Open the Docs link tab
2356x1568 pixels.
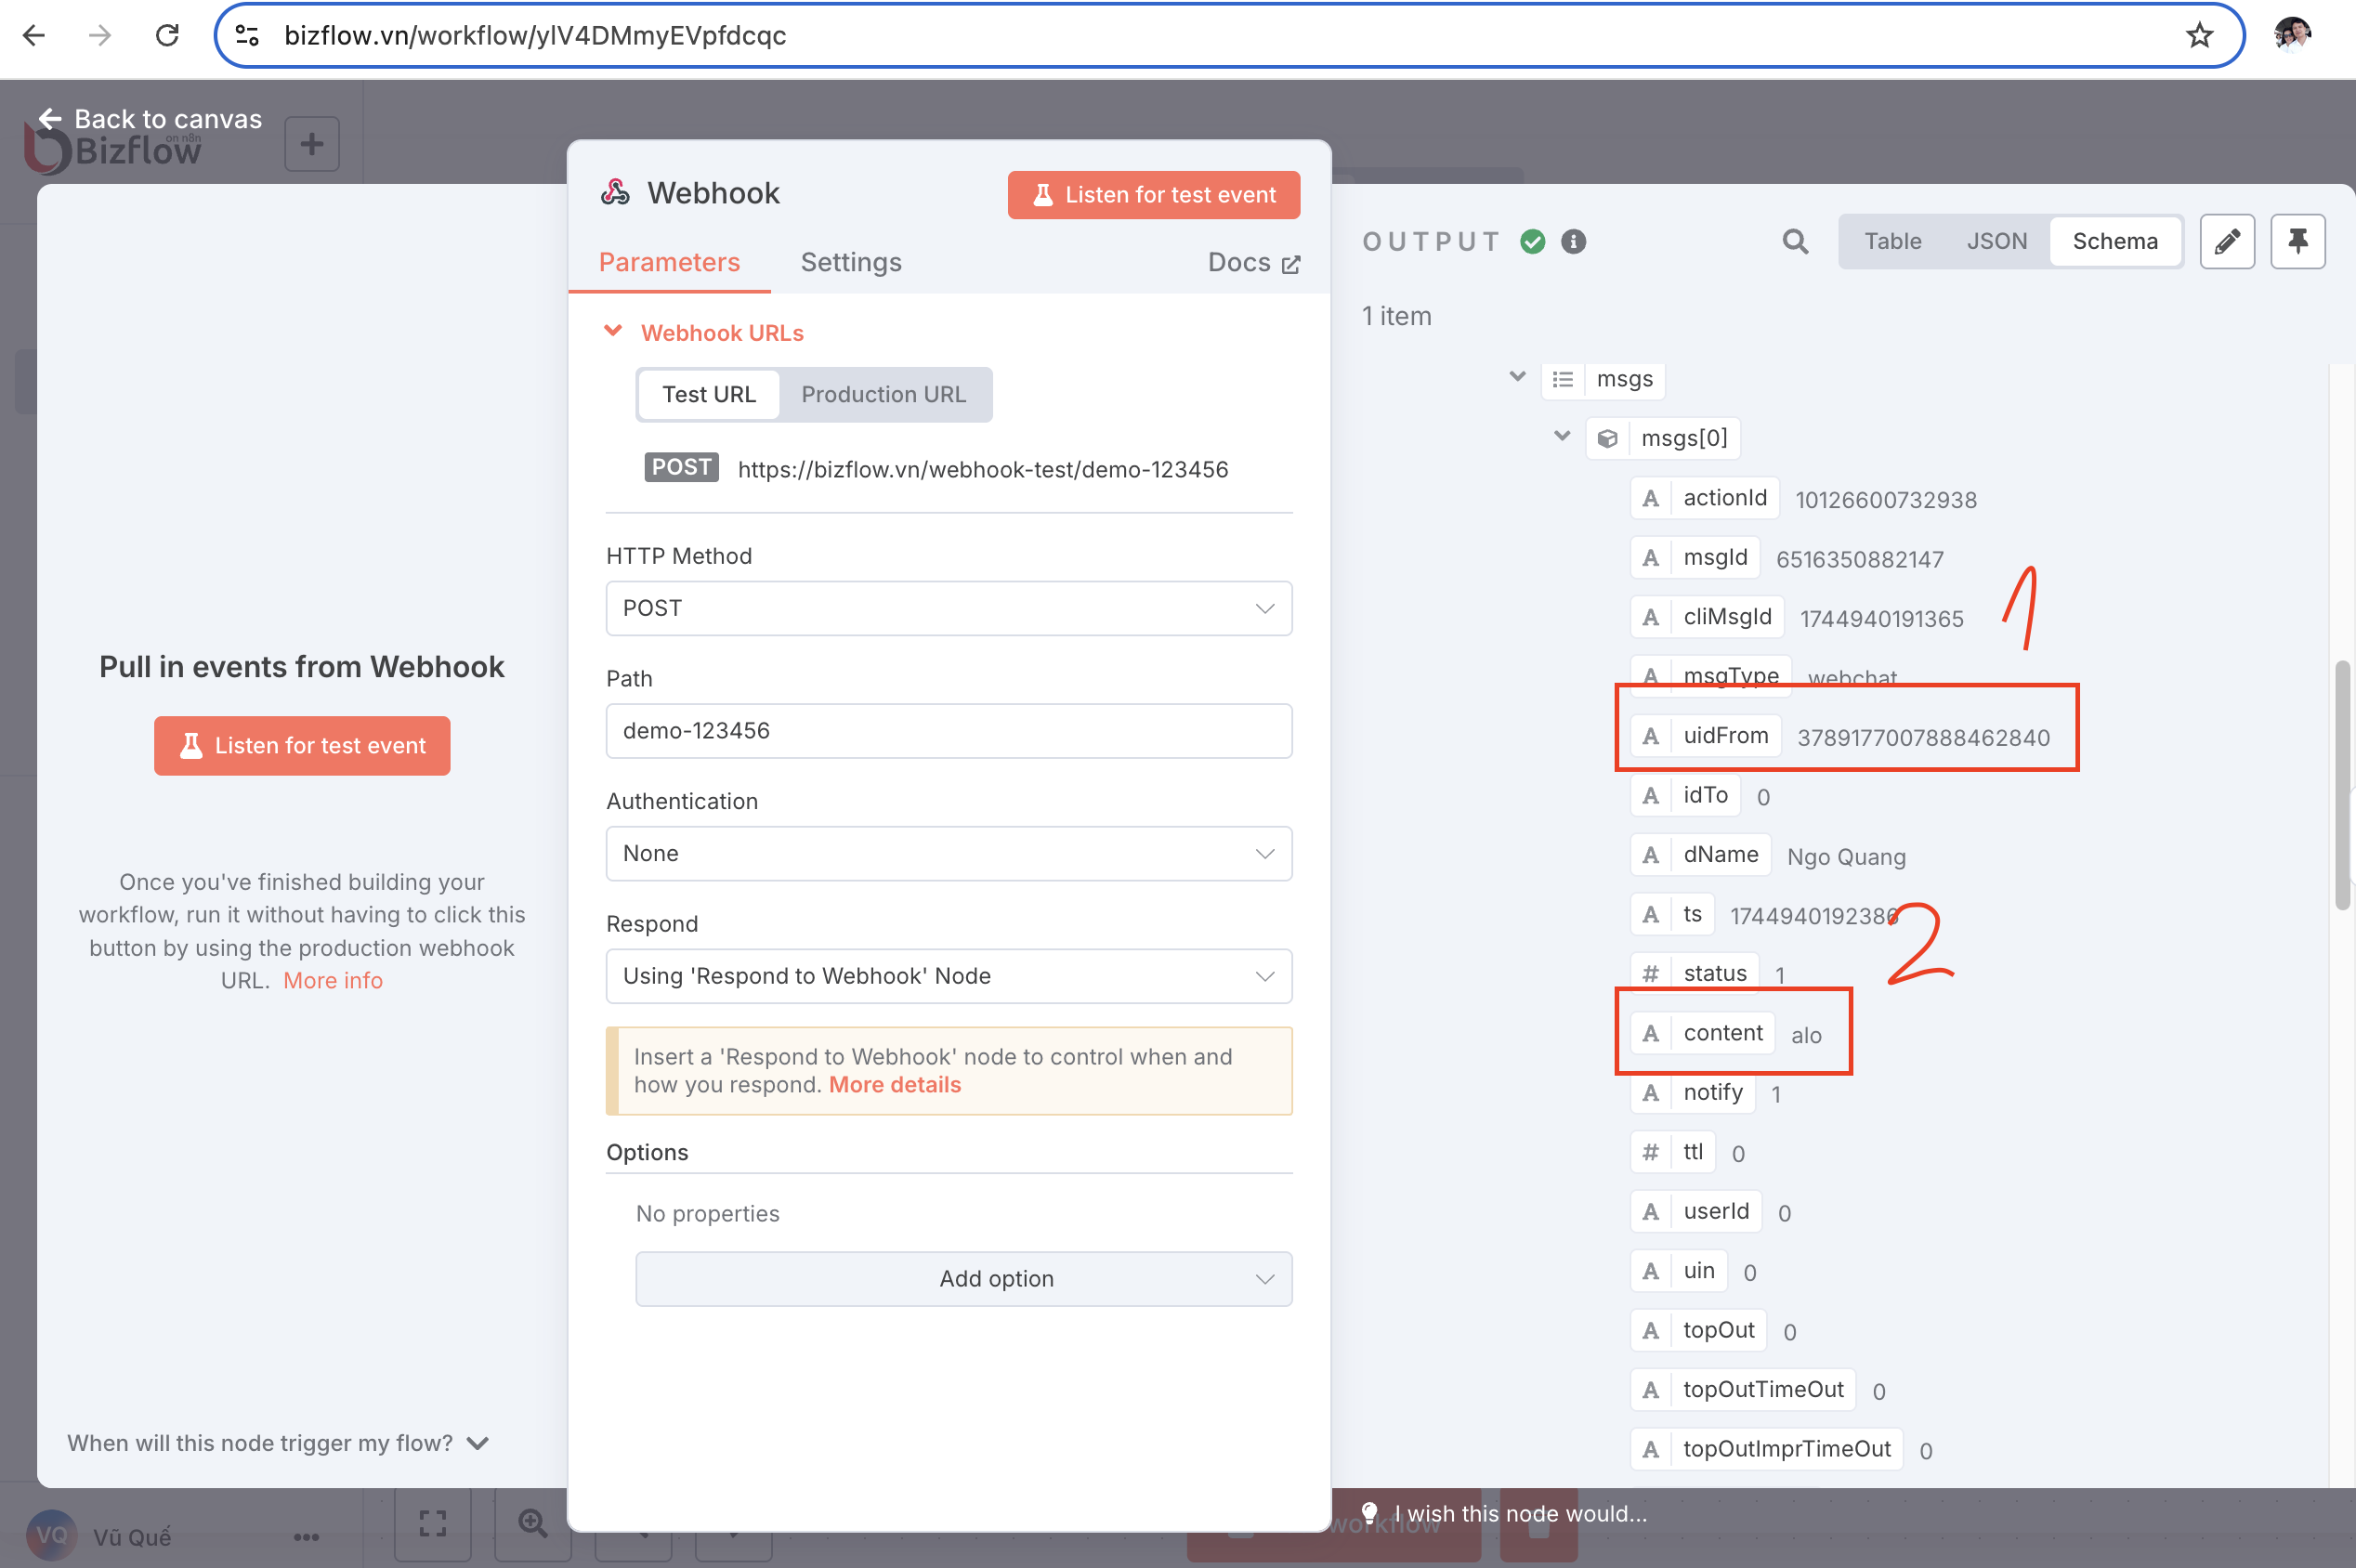[1252, 262]
